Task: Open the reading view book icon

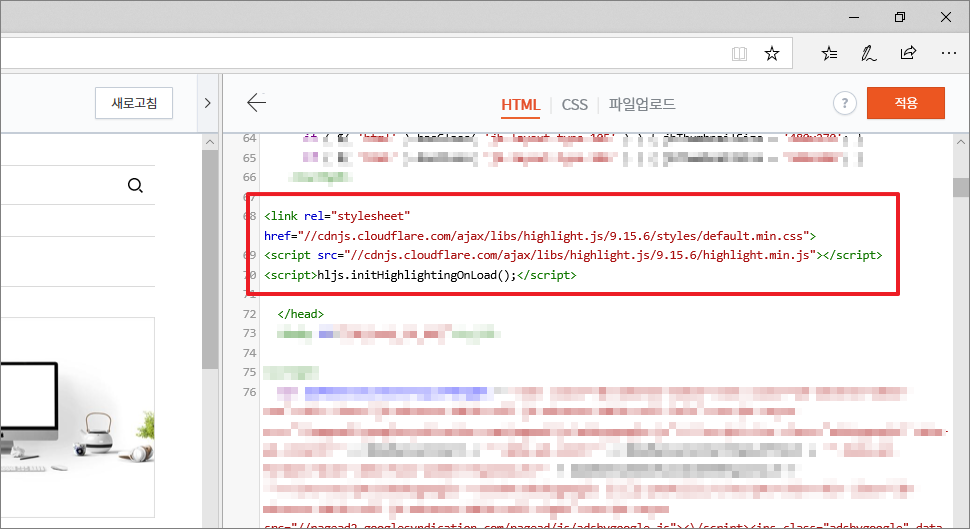Action: pos(739,54)
